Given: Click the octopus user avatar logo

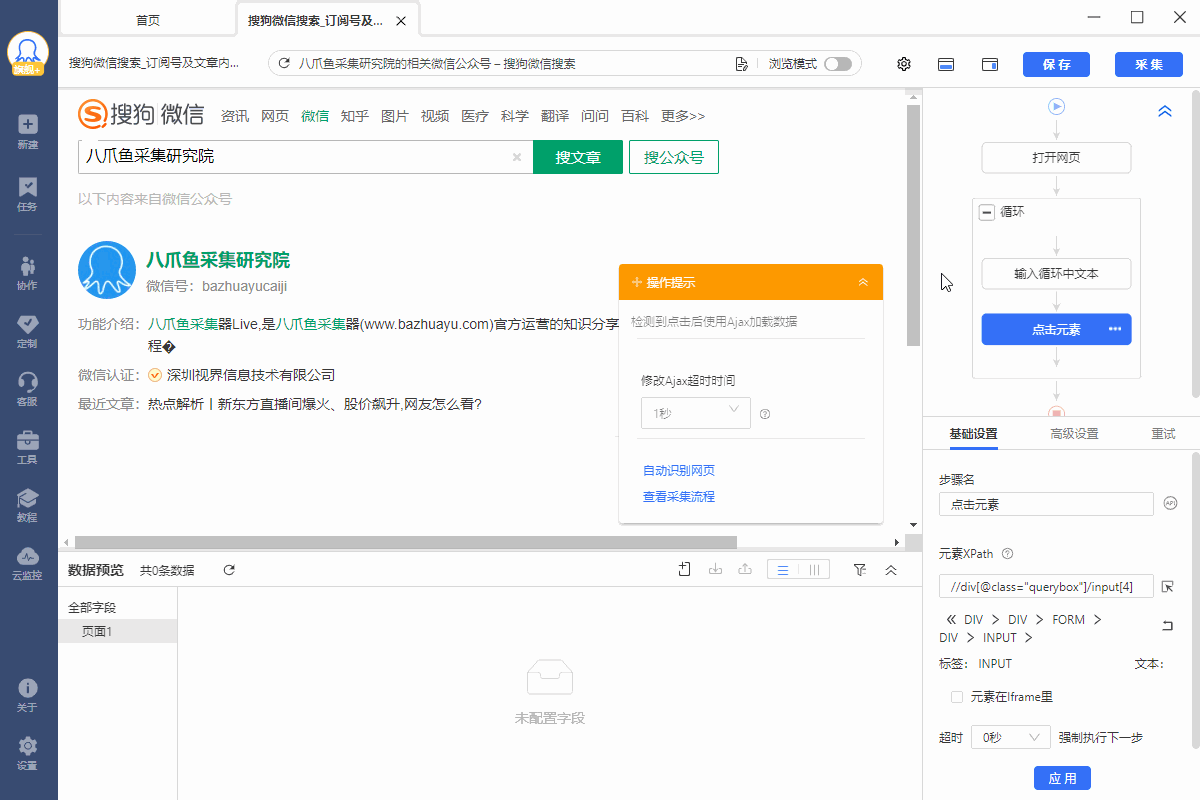Looking at the screenshot, I should point(28,54).
